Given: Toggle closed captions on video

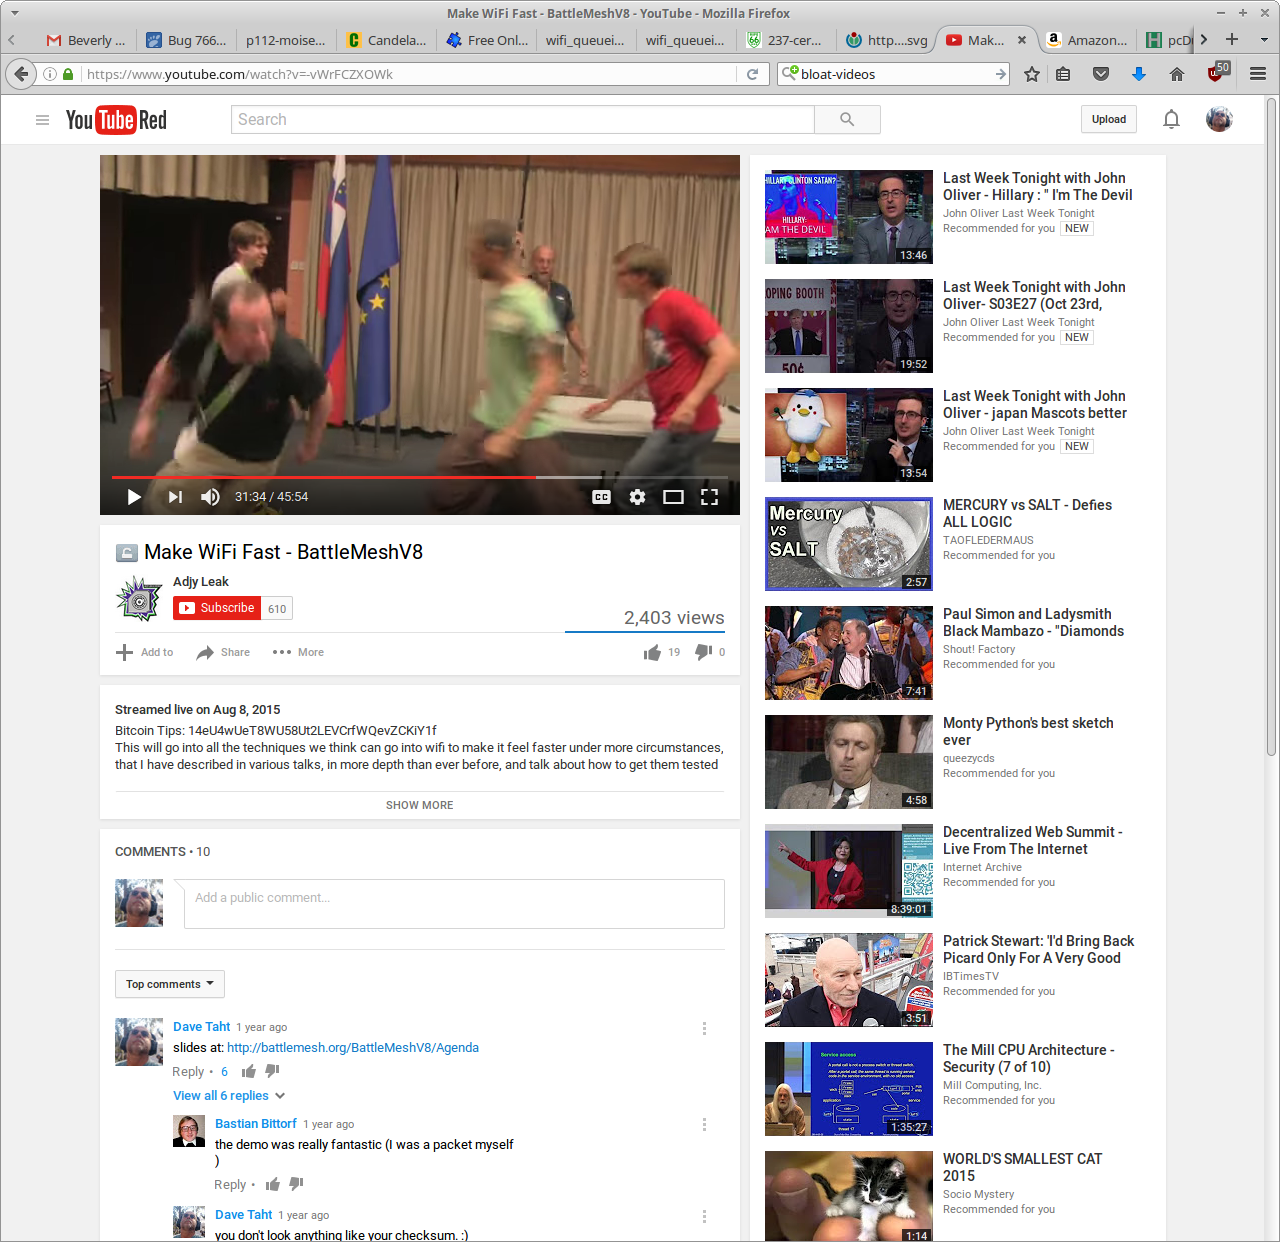Looking at the screenshot, I should click(601, 497).
